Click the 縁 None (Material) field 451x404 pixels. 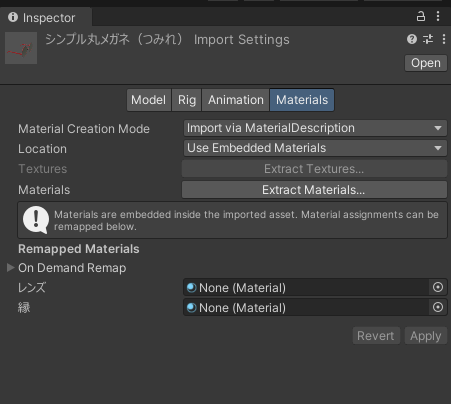pyautogui.click(x=306, y=307)
